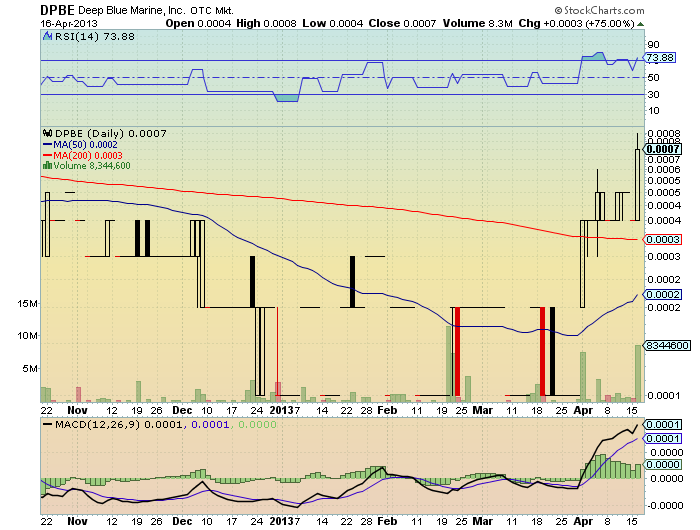
Task: Click the MA(200) 0.0003 legend text
Action: point(88,155)
